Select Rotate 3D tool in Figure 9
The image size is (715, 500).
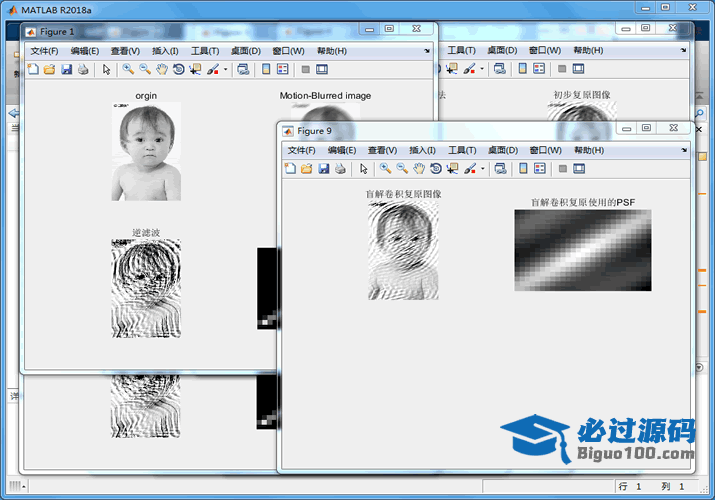point(435,169)
